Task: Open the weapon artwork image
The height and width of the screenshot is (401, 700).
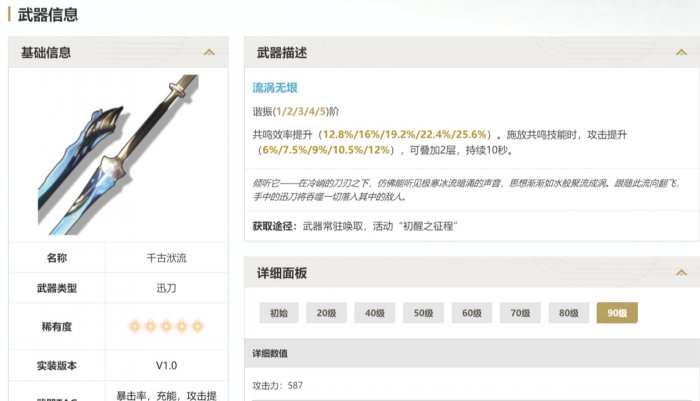Action: point(119,155)
